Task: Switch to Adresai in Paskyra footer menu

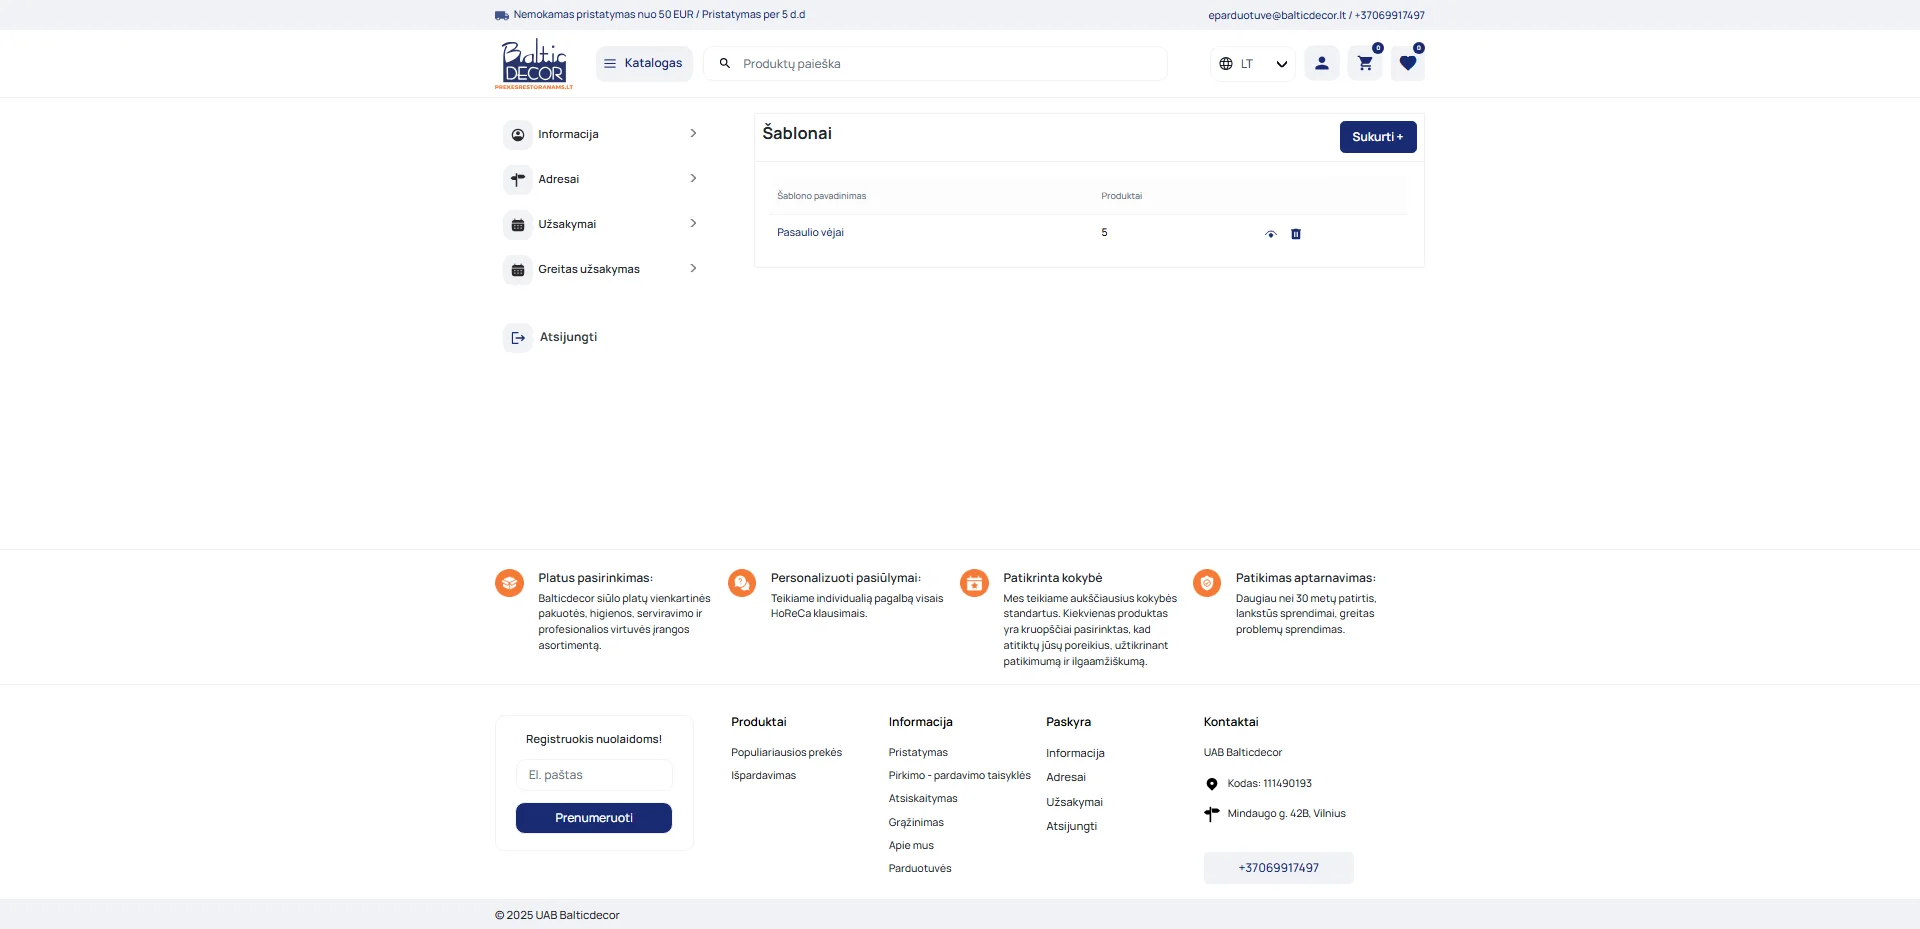Action: (x=1066, y=777)
